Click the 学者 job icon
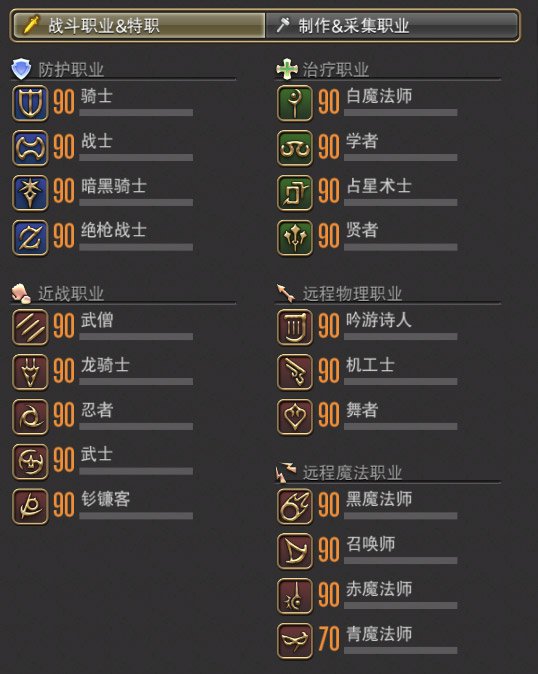 tap(295, 148)
